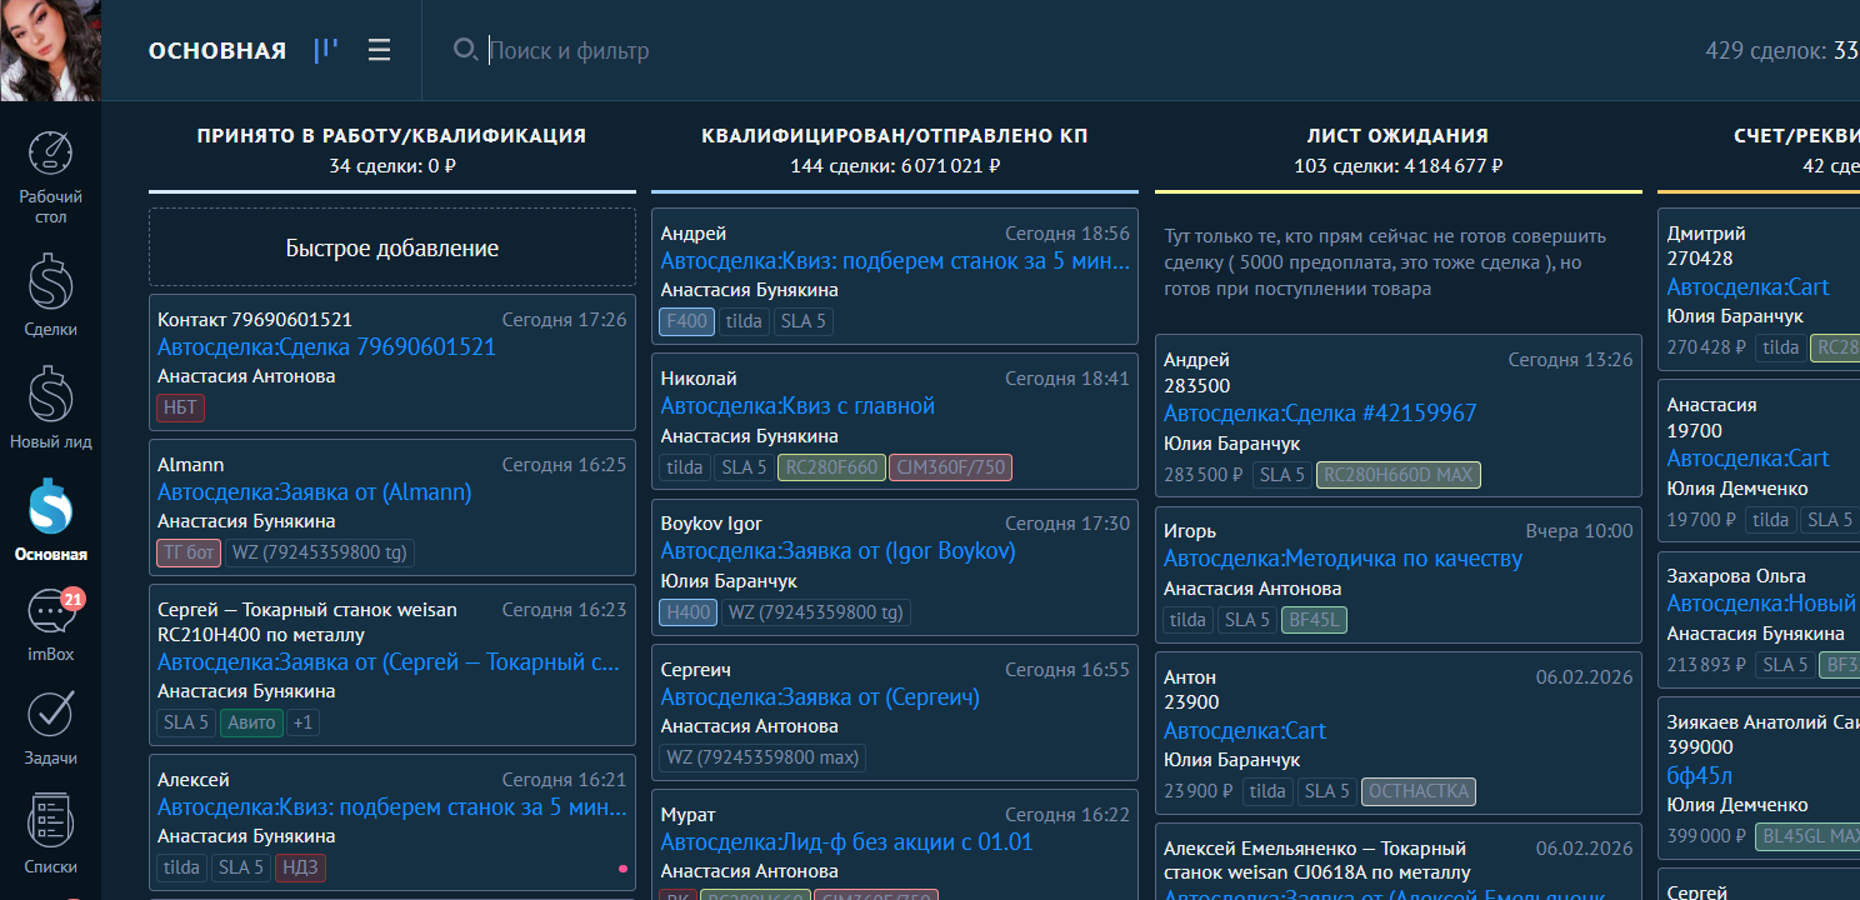This screenshot has width=1860, height=900.
Task: Click the Быстрое добавление button
Action: (392, 248)
